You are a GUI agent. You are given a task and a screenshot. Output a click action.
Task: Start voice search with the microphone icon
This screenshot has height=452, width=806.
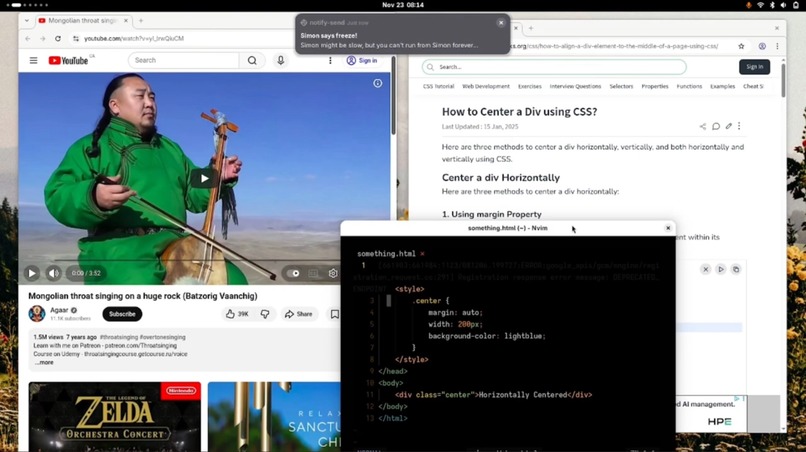pos(281,60)
